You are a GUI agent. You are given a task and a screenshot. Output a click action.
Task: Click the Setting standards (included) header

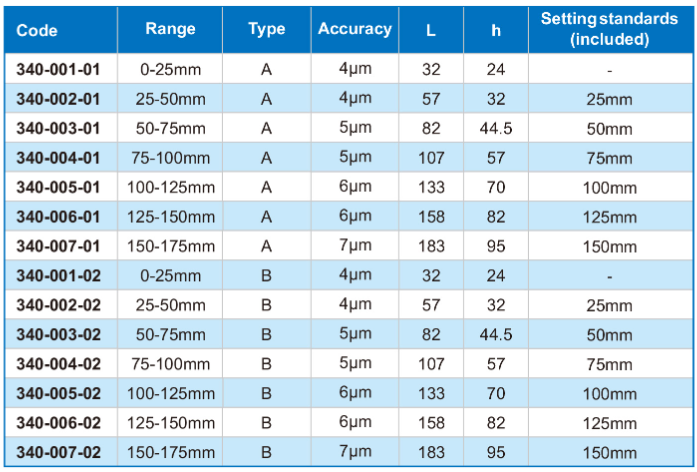tap(609, 29)
